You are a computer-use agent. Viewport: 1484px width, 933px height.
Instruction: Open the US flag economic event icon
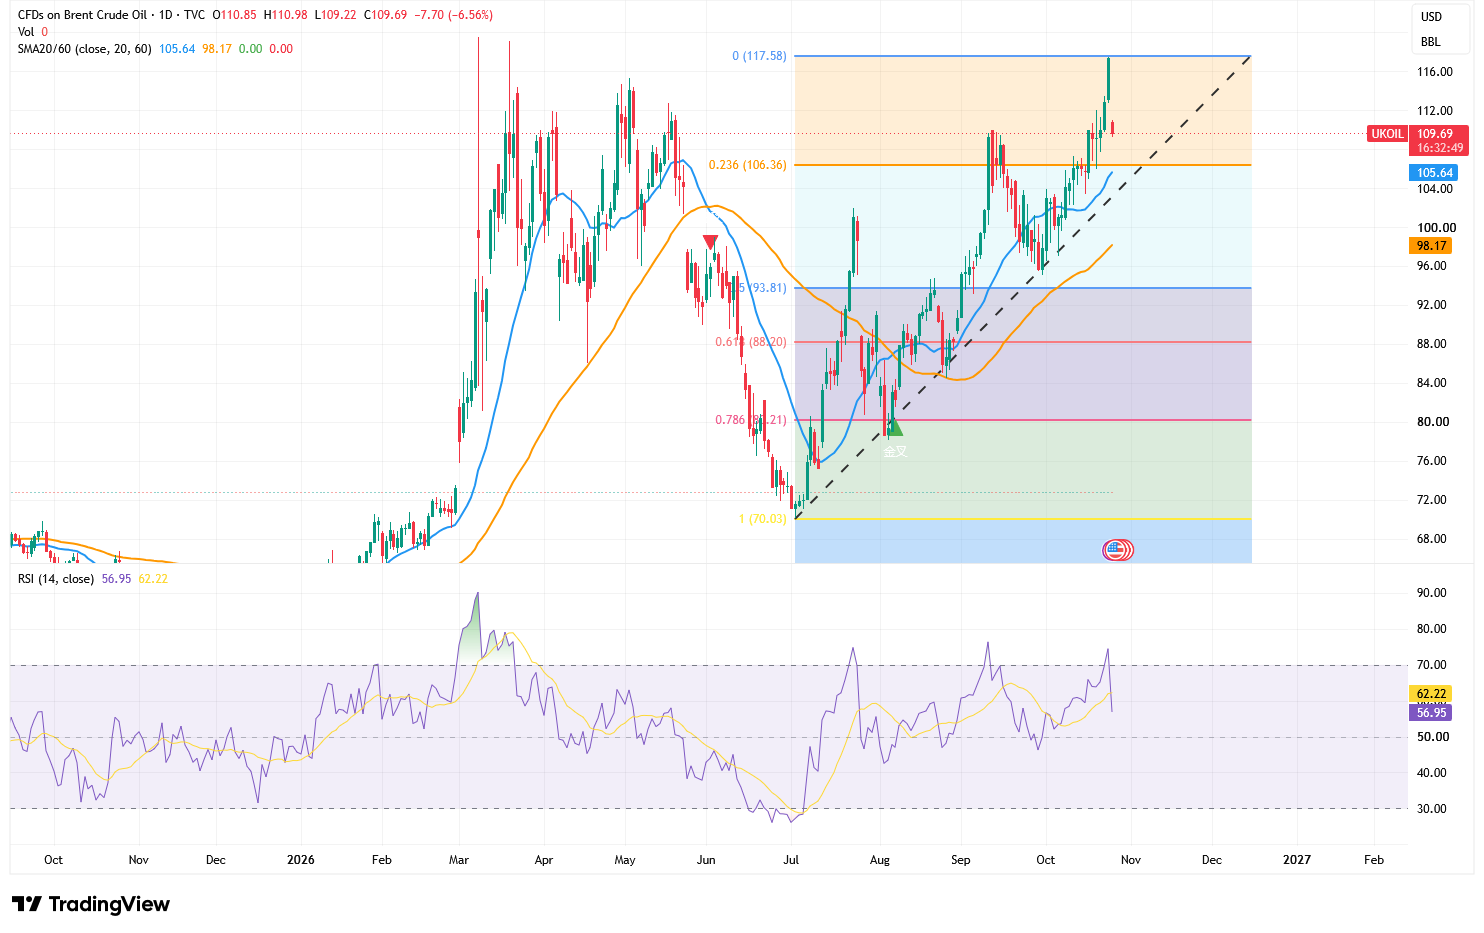(x=1115, y=549)
